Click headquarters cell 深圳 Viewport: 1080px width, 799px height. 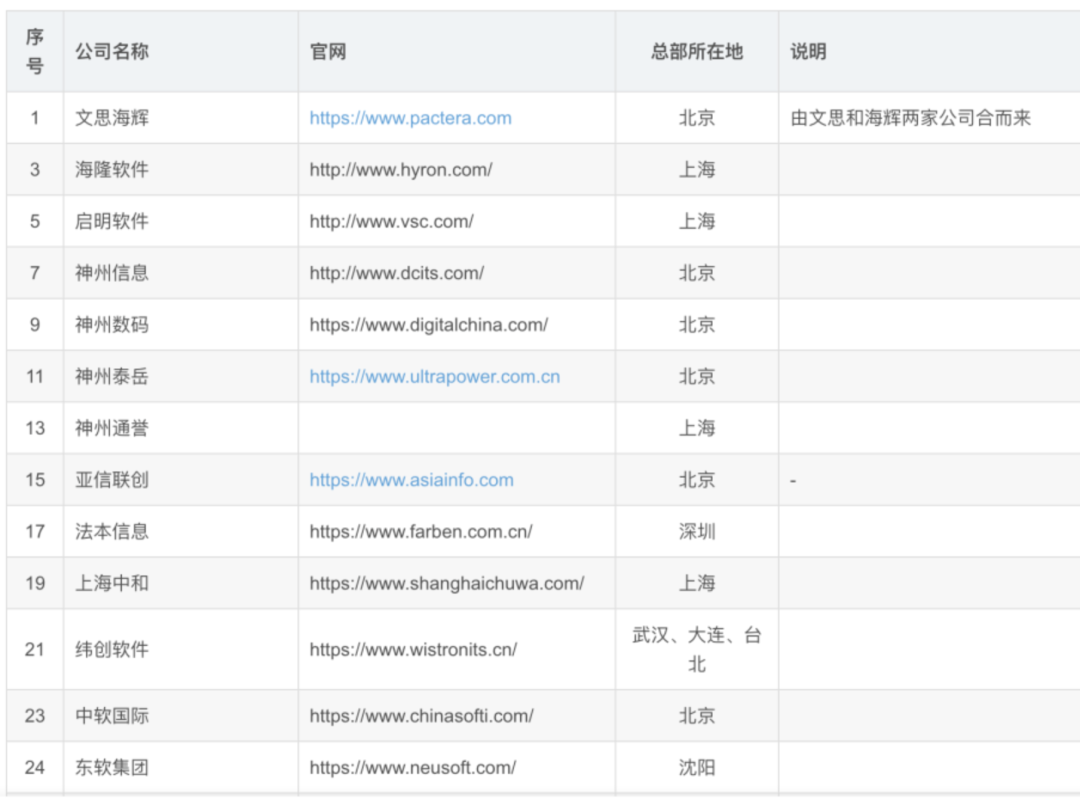click(697, 532)
